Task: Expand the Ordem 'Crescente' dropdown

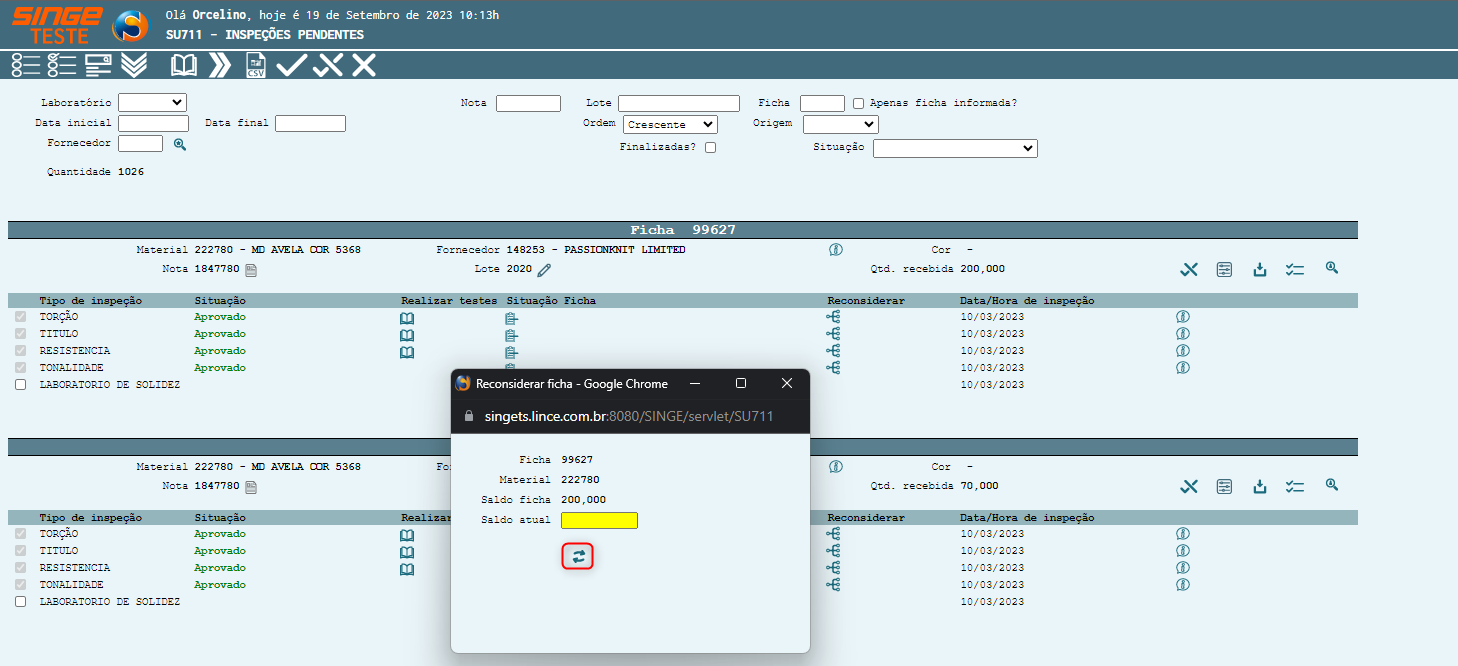Action: pos(670,125)
